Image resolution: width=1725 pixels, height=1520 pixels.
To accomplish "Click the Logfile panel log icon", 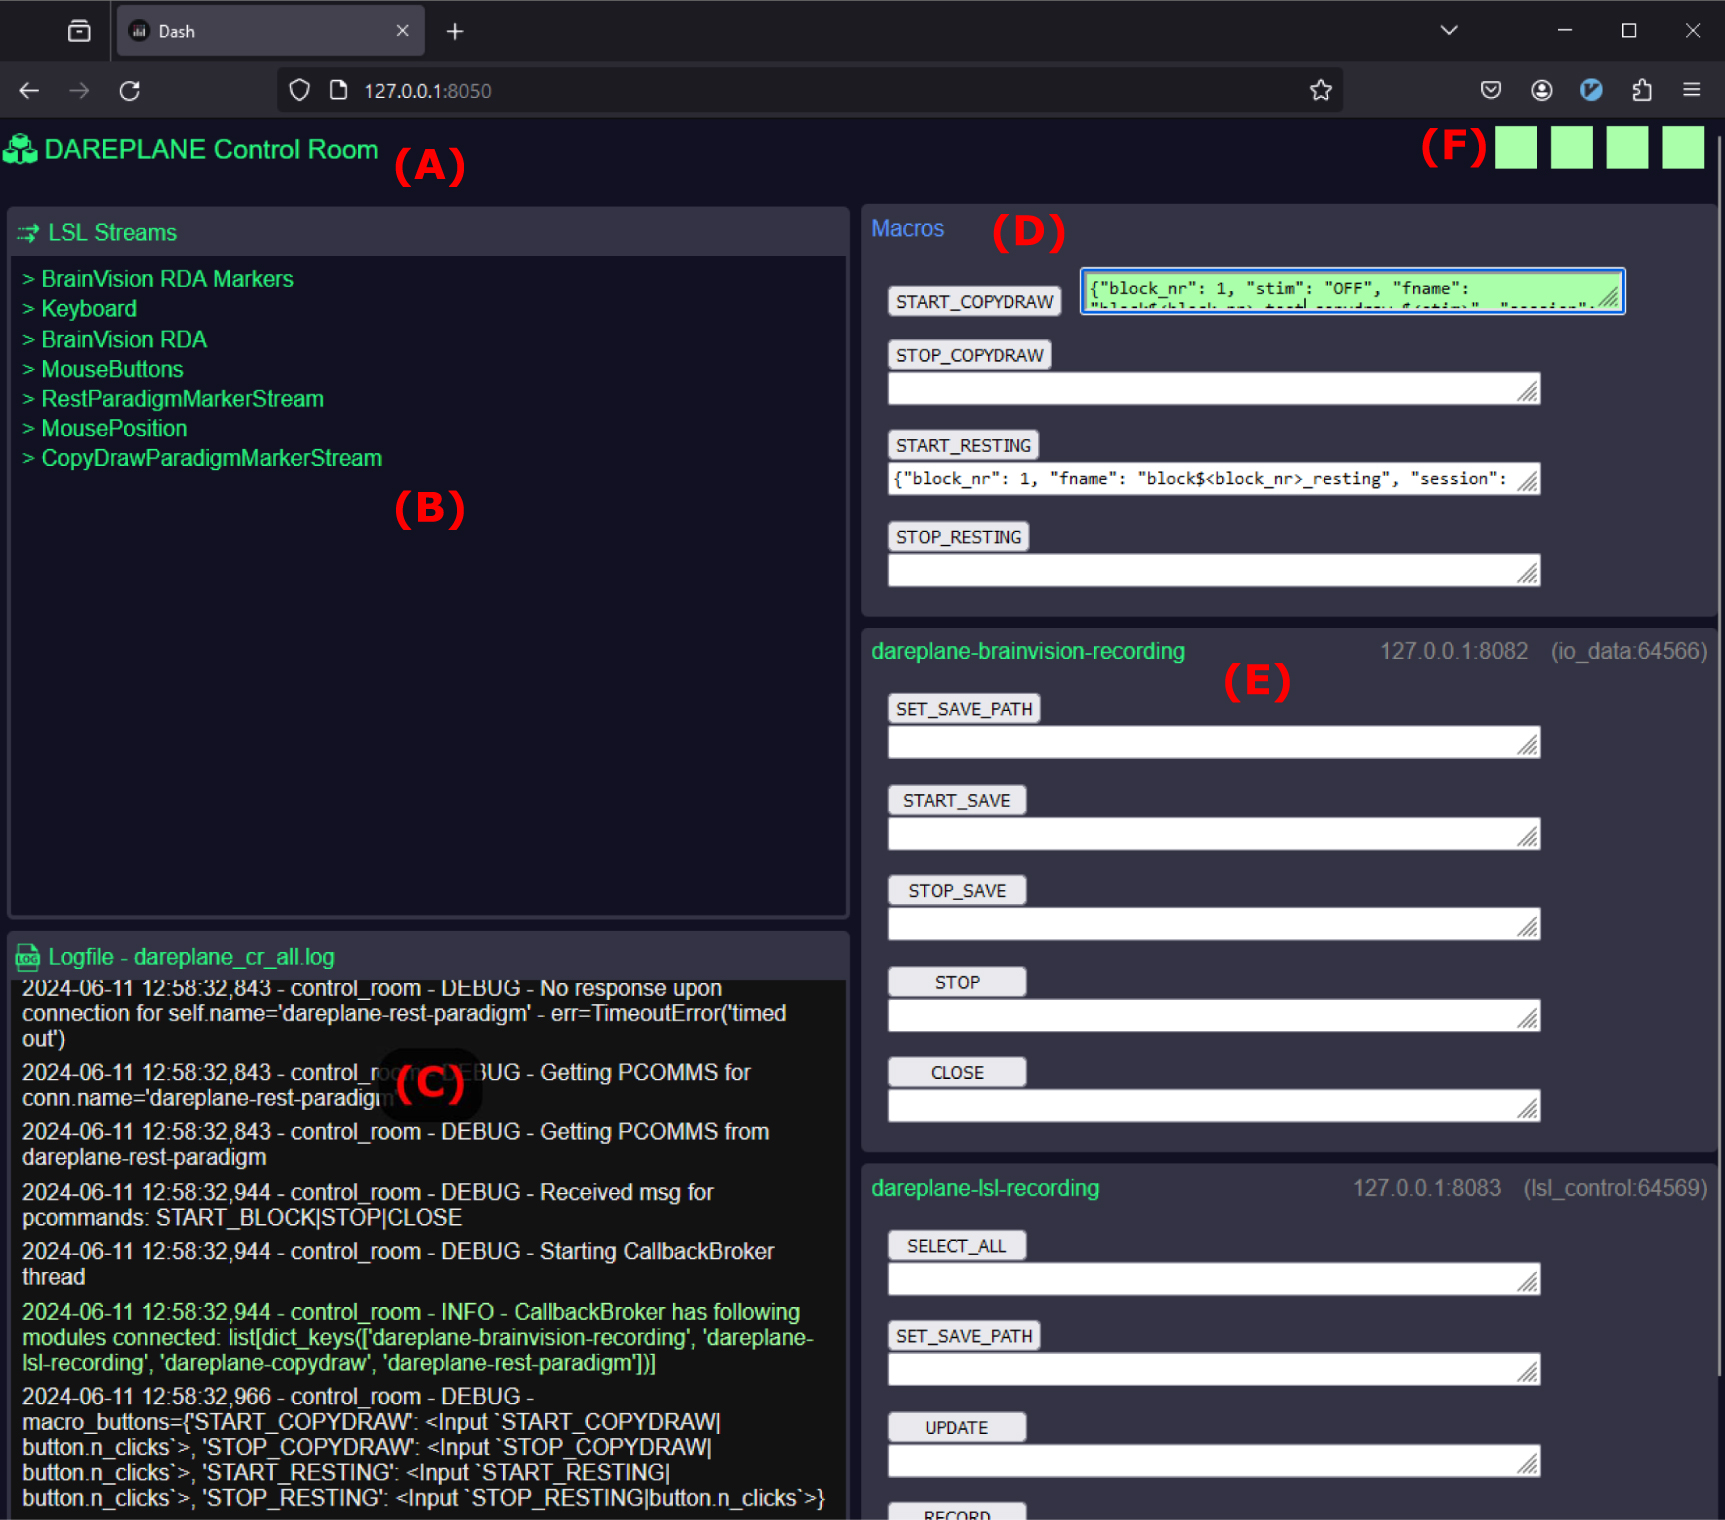I will click(x=26, y=957).
